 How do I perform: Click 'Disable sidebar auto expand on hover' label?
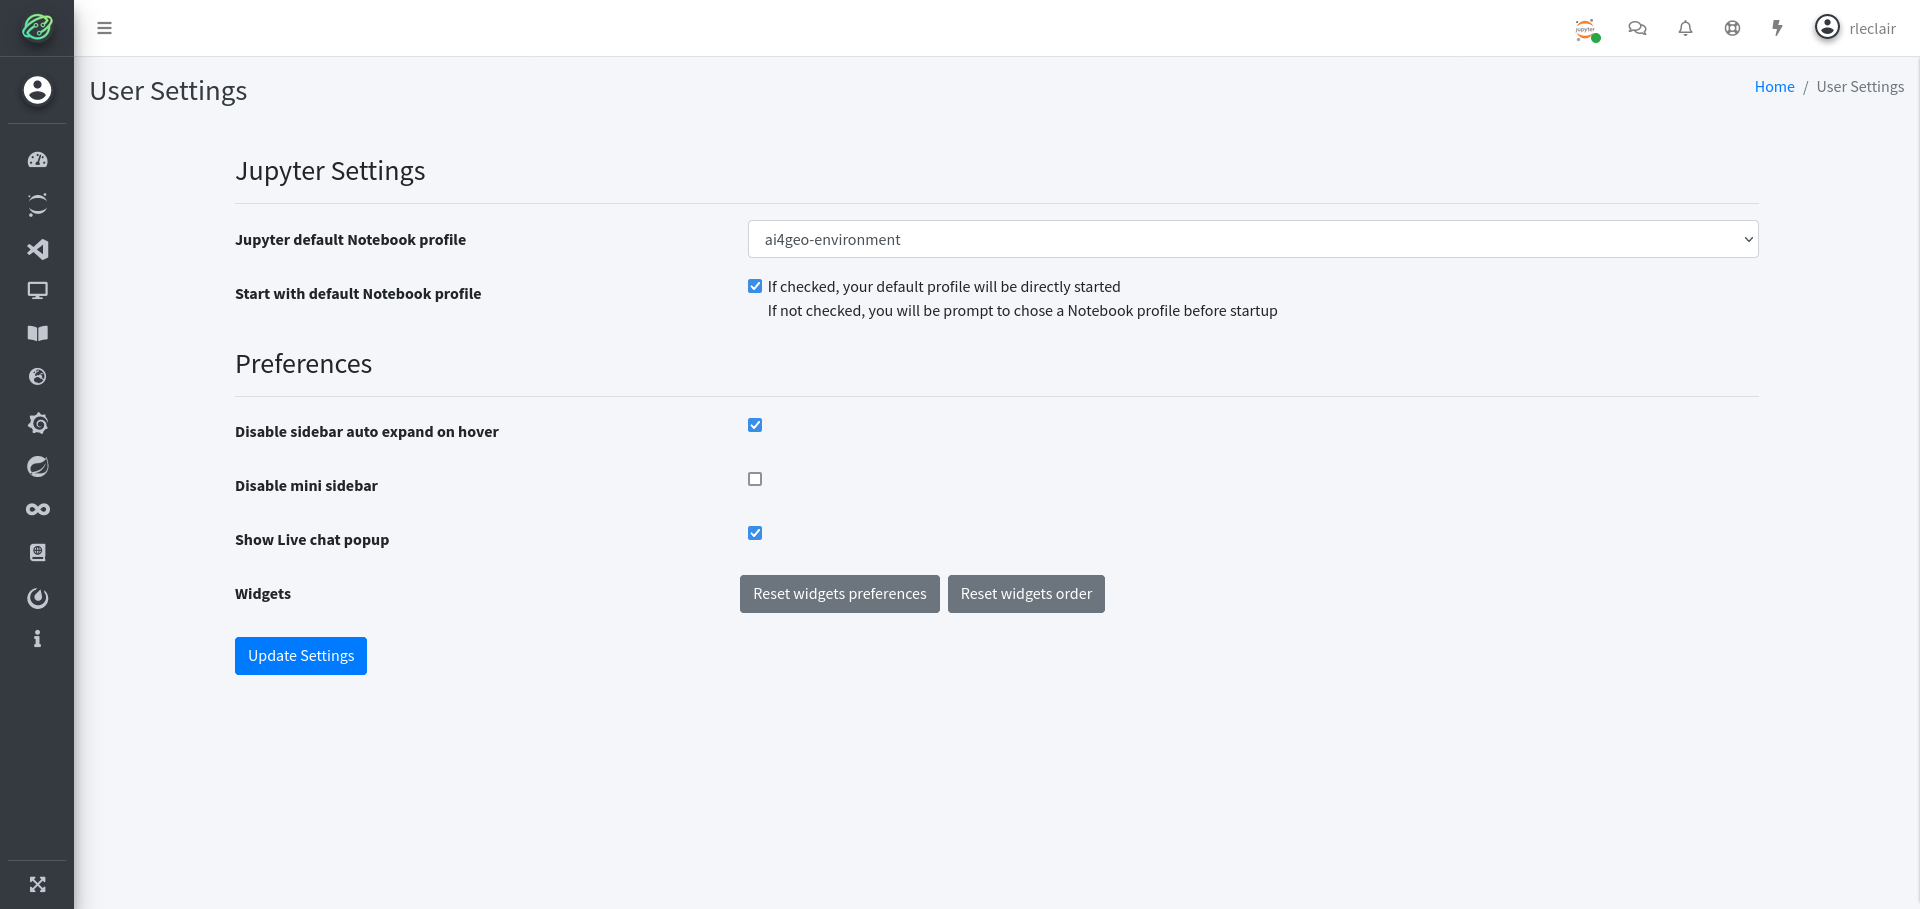[367, 432]
